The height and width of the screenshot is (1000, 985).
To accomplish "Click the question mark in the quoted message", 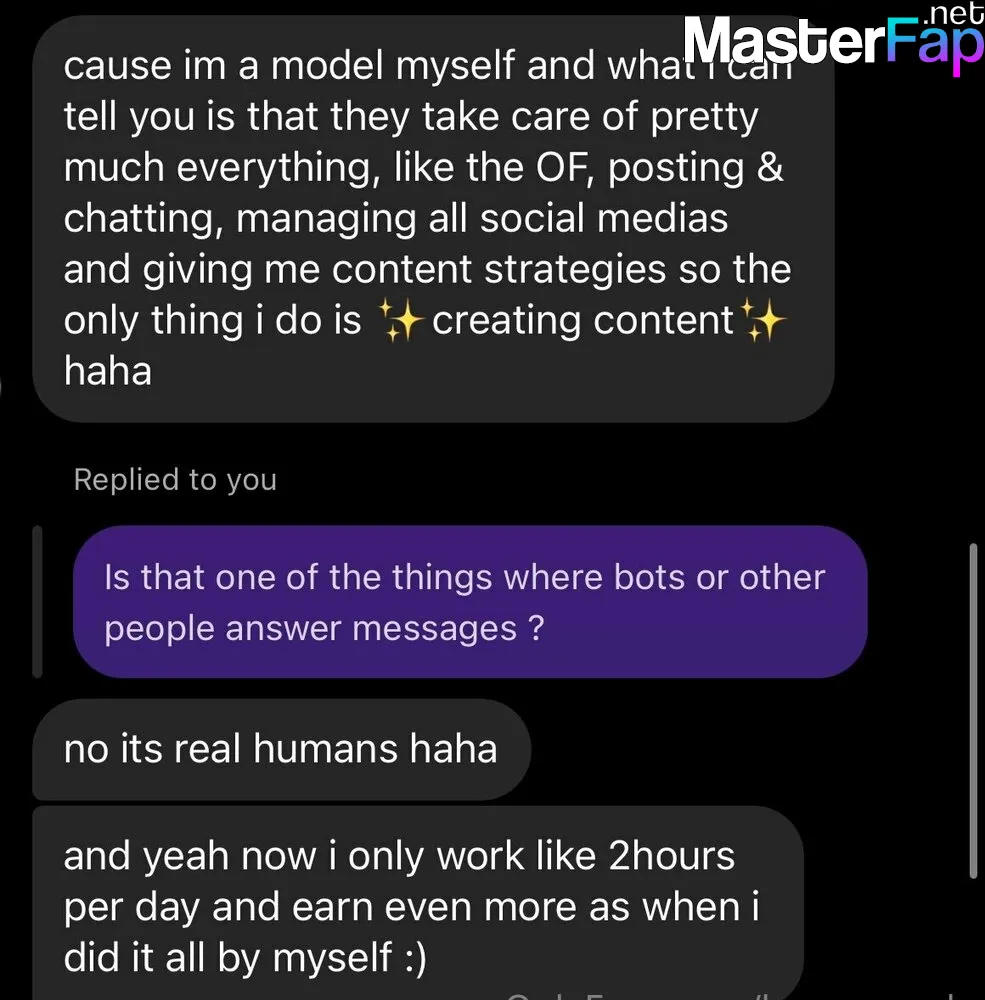I will point(537,628).
